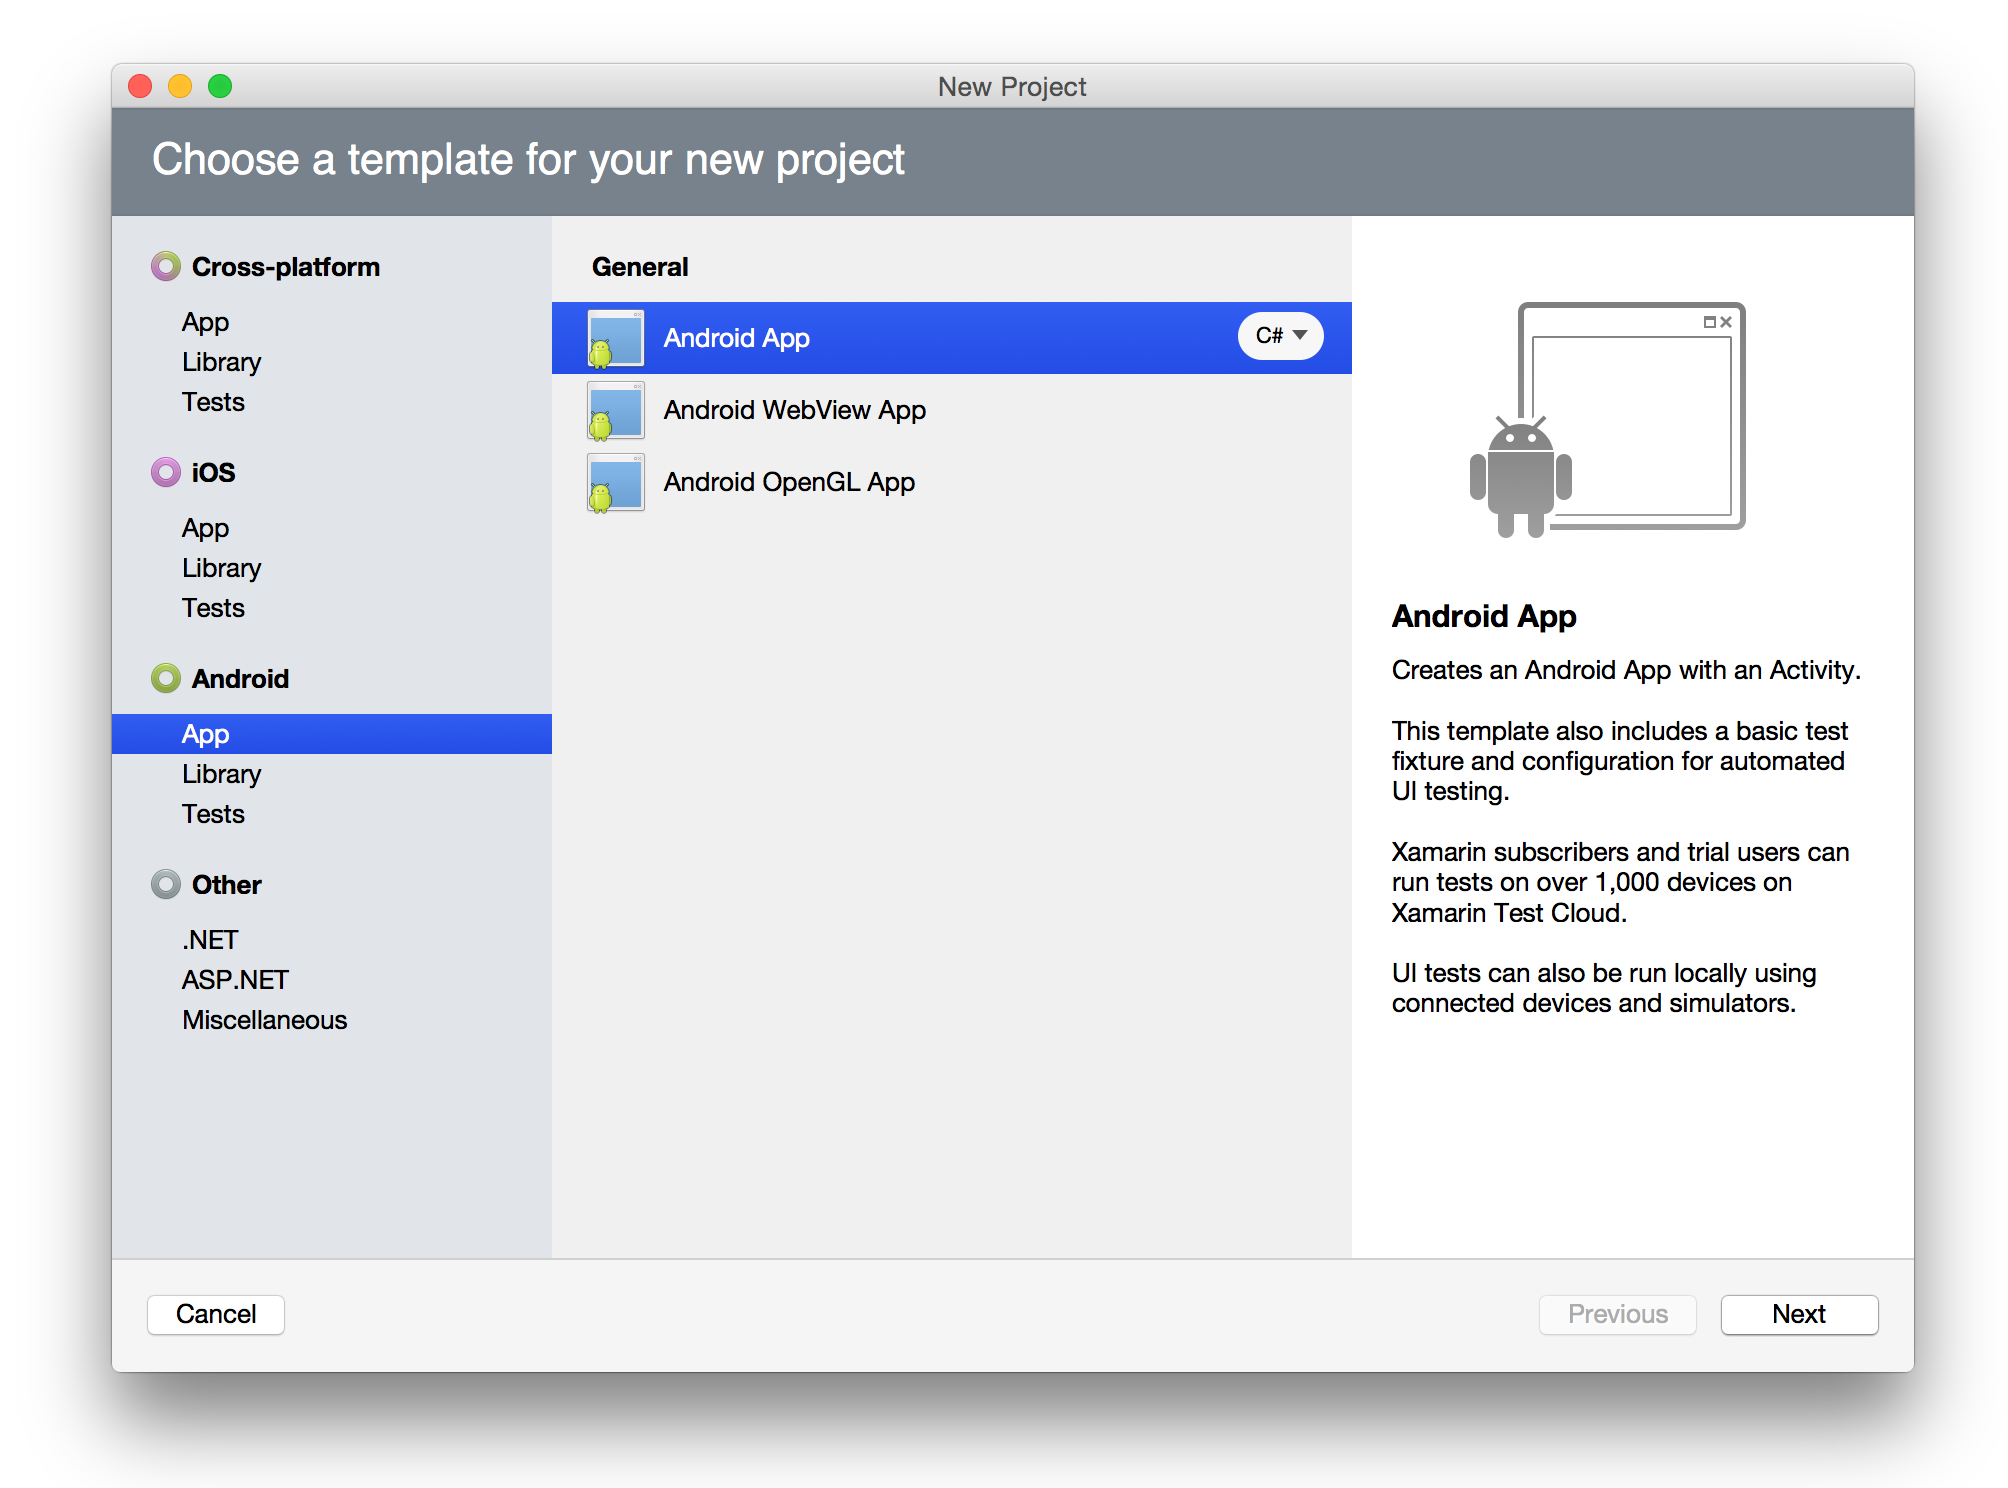
Task: Click the green fullscreen window button
Action: [220, 87]
